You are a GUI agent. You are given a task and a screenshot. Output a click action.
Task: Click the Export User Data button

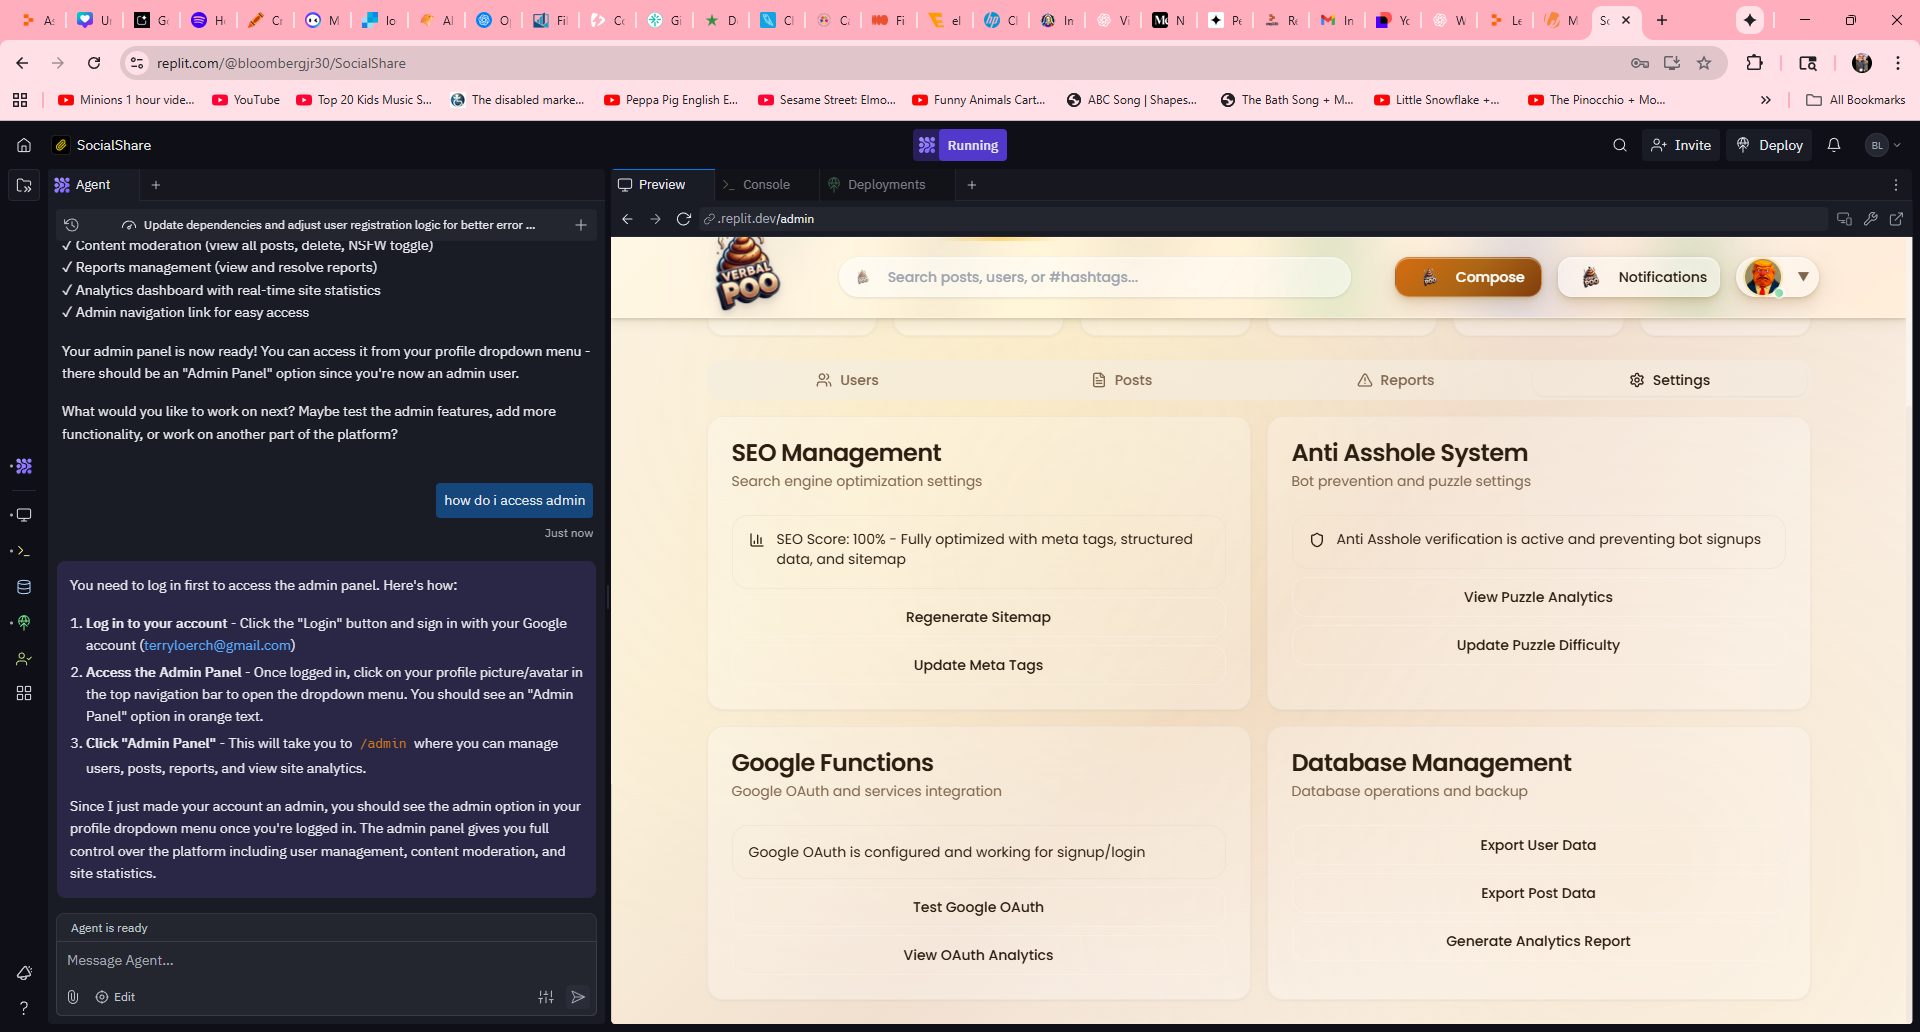[1537, 845]
